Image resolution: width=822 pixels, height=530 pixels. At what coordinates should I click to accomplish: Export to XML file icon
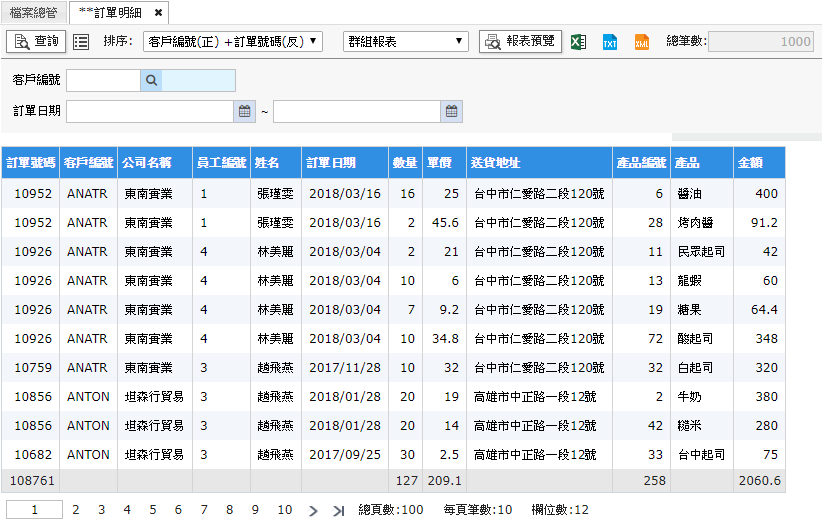[642, 42]
